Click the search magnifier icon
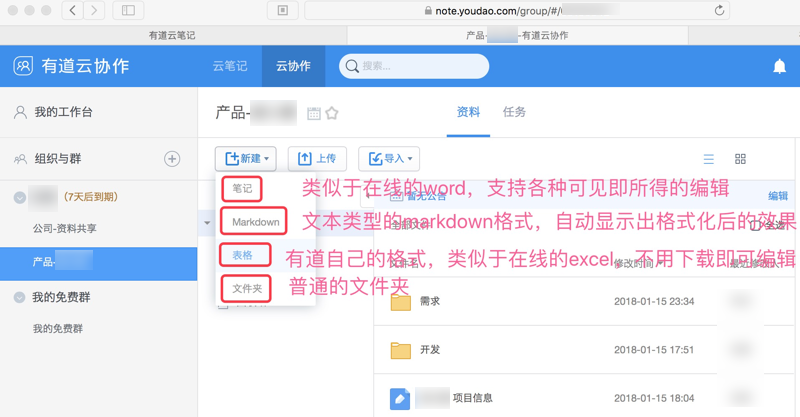 (352, 66)
